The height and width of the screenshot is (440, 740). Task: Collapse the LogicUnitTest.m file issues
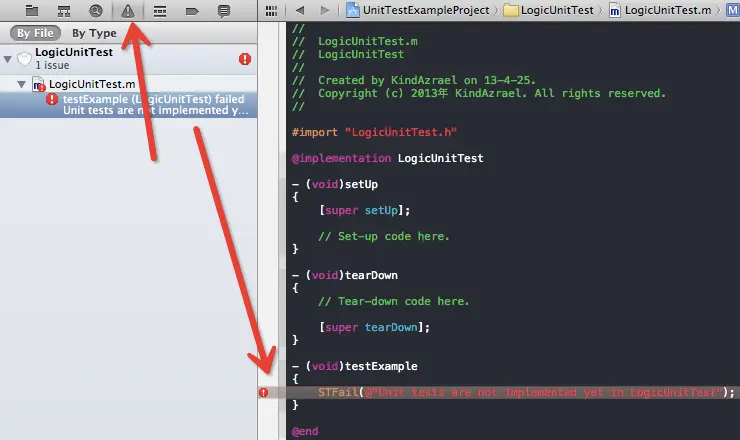[22, 85]
